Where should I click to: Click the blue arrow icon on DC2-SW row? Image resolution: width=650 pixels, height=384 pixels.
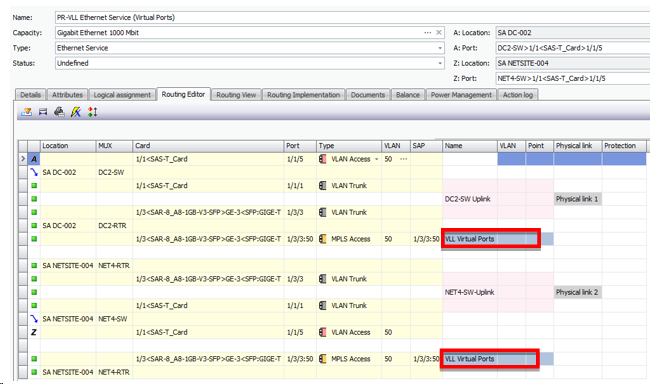coord(34,172)
